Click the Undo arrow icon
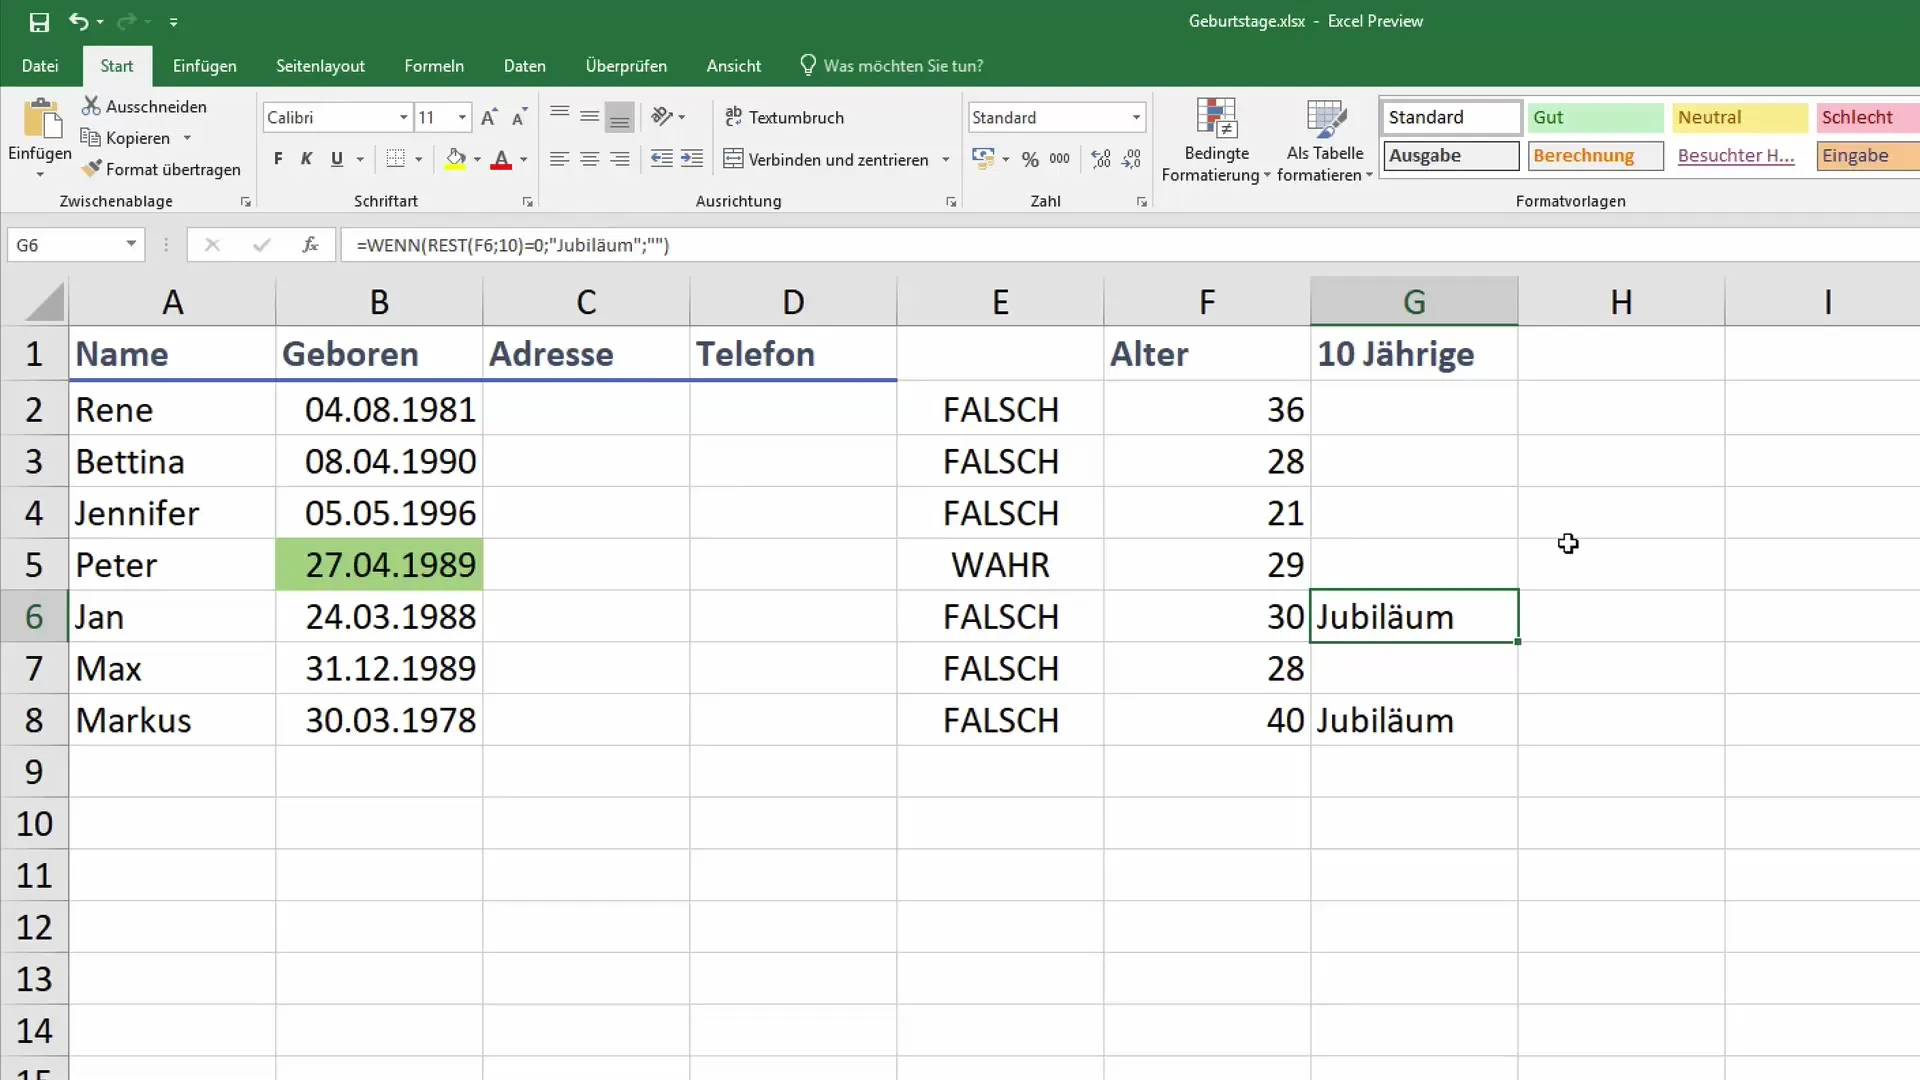The image size is (1920, 1080). (78, 21)
